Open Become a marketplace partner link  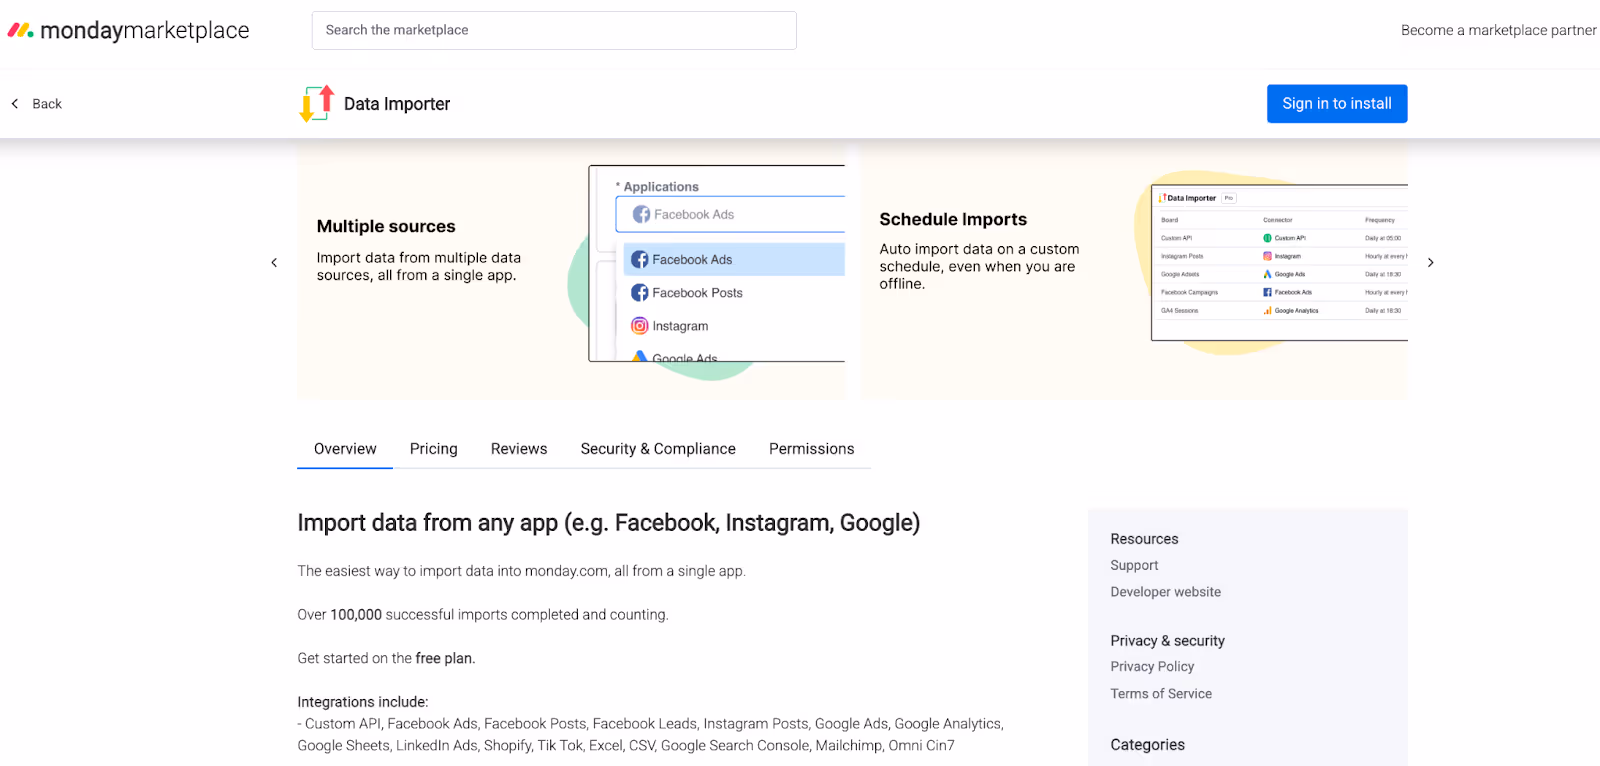point(1499,30)
